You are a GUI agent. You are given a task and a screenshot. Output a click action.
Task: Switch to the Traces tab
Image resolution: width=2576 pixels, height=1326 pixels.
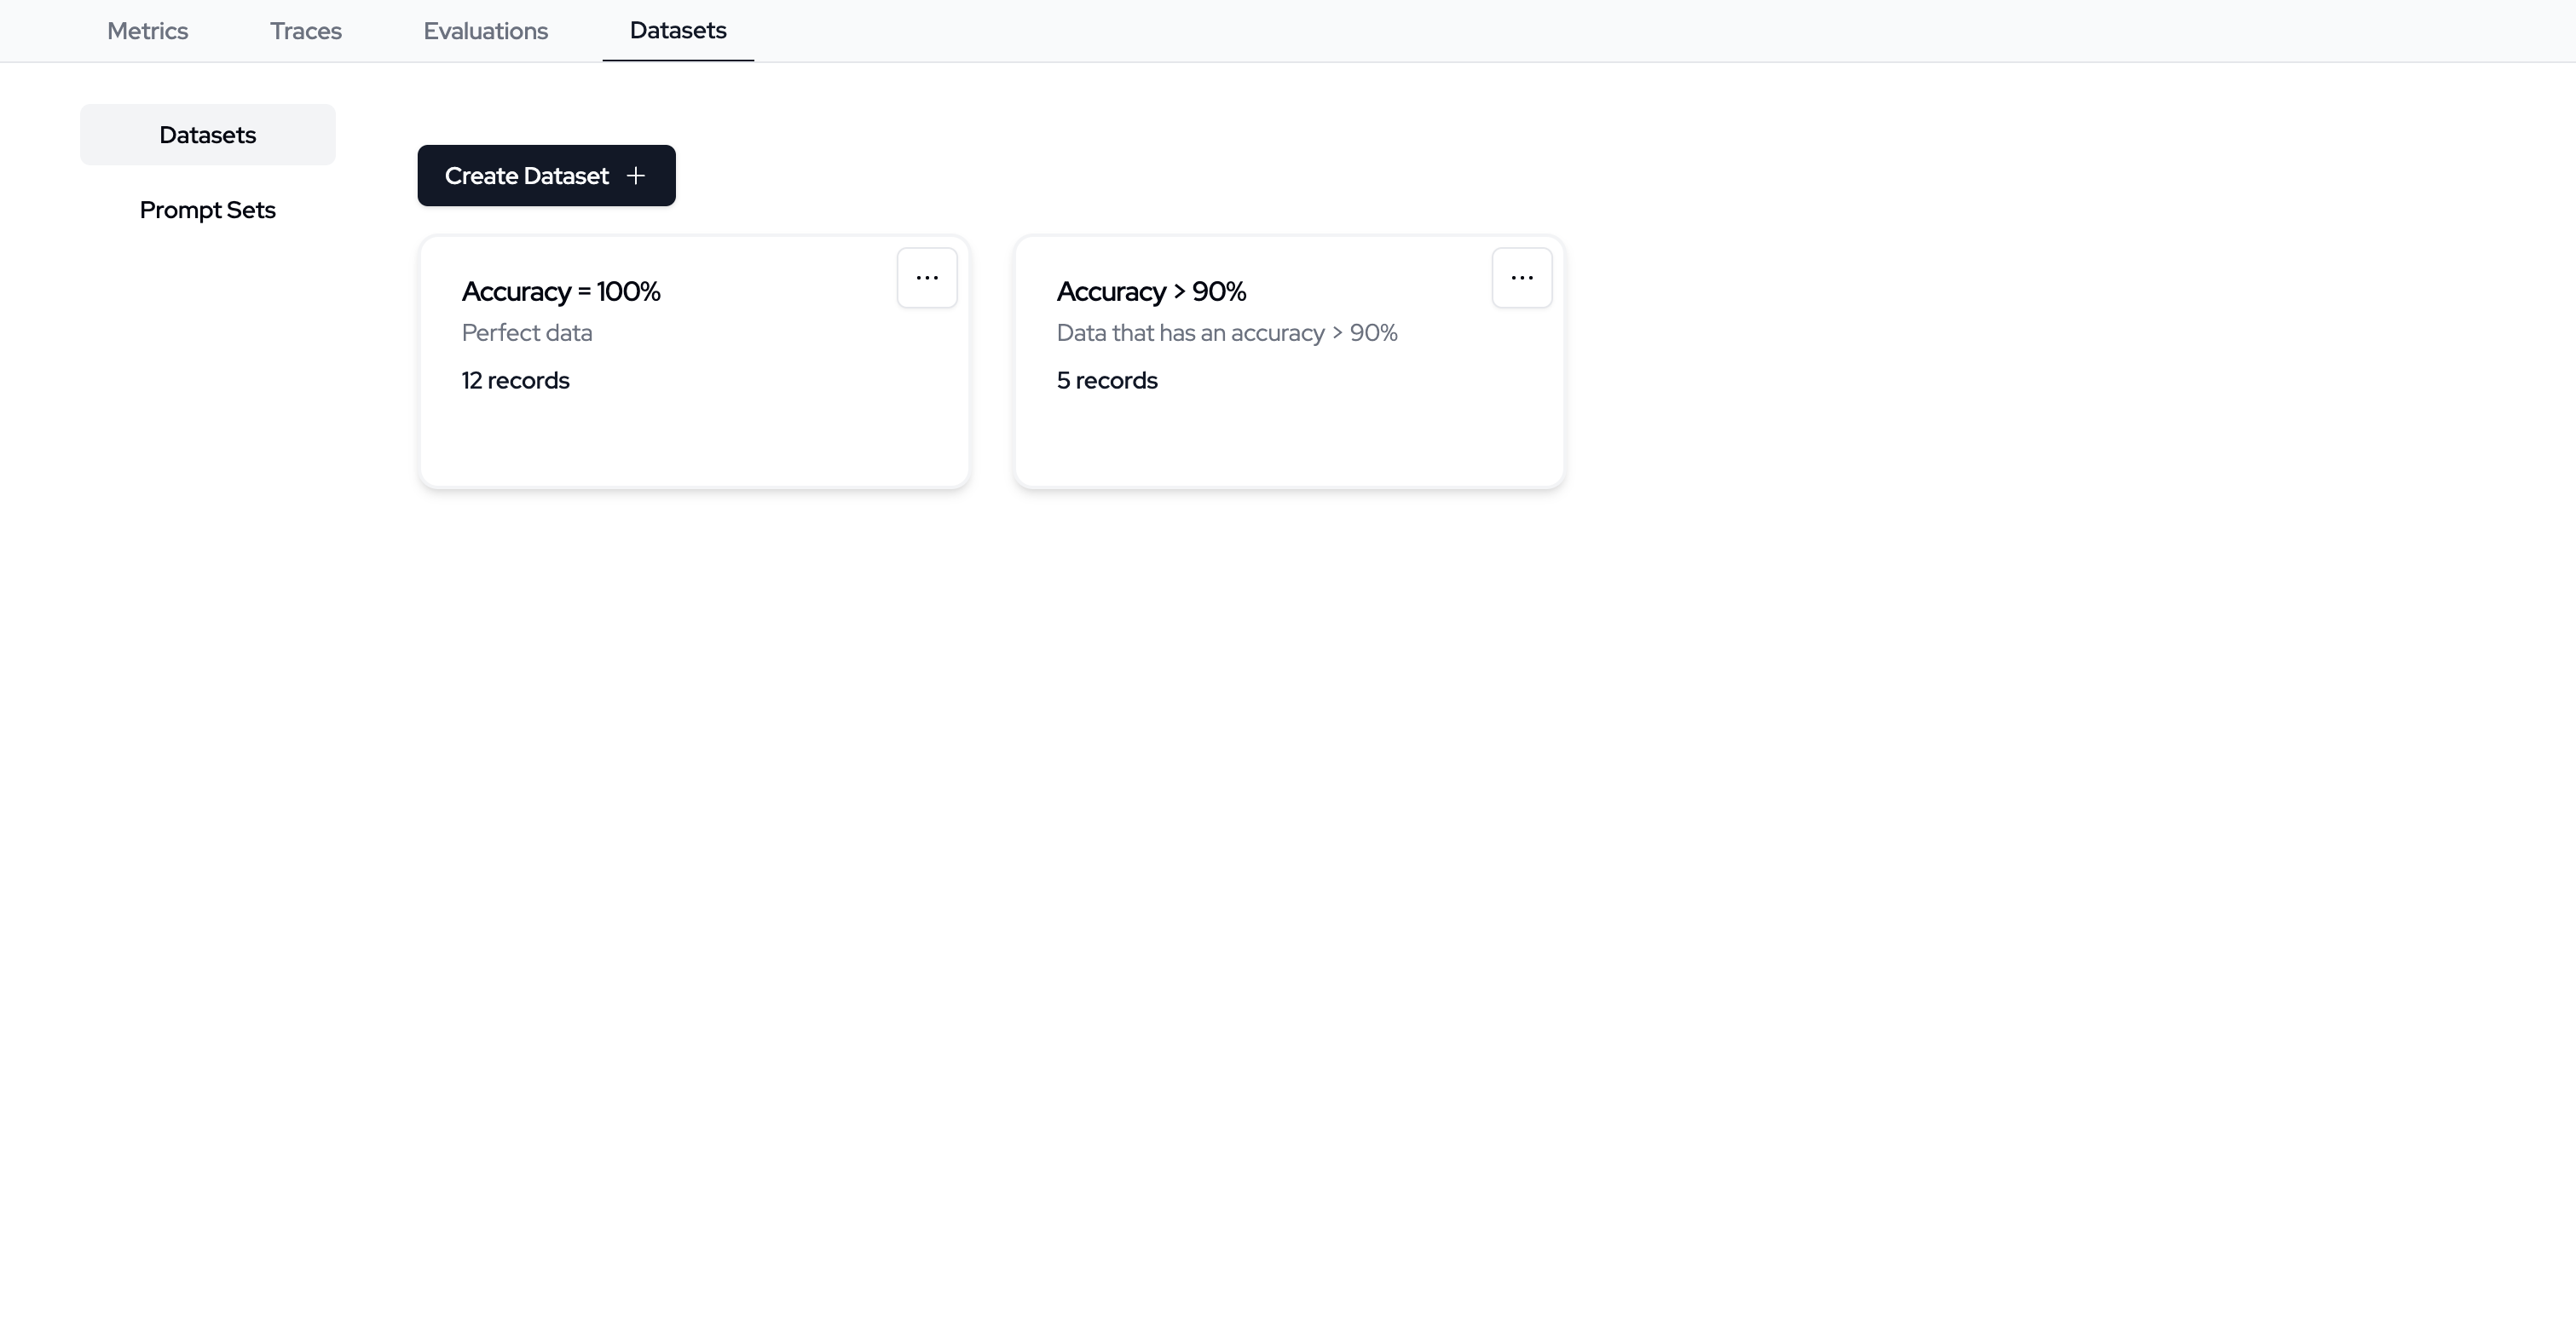305,31
